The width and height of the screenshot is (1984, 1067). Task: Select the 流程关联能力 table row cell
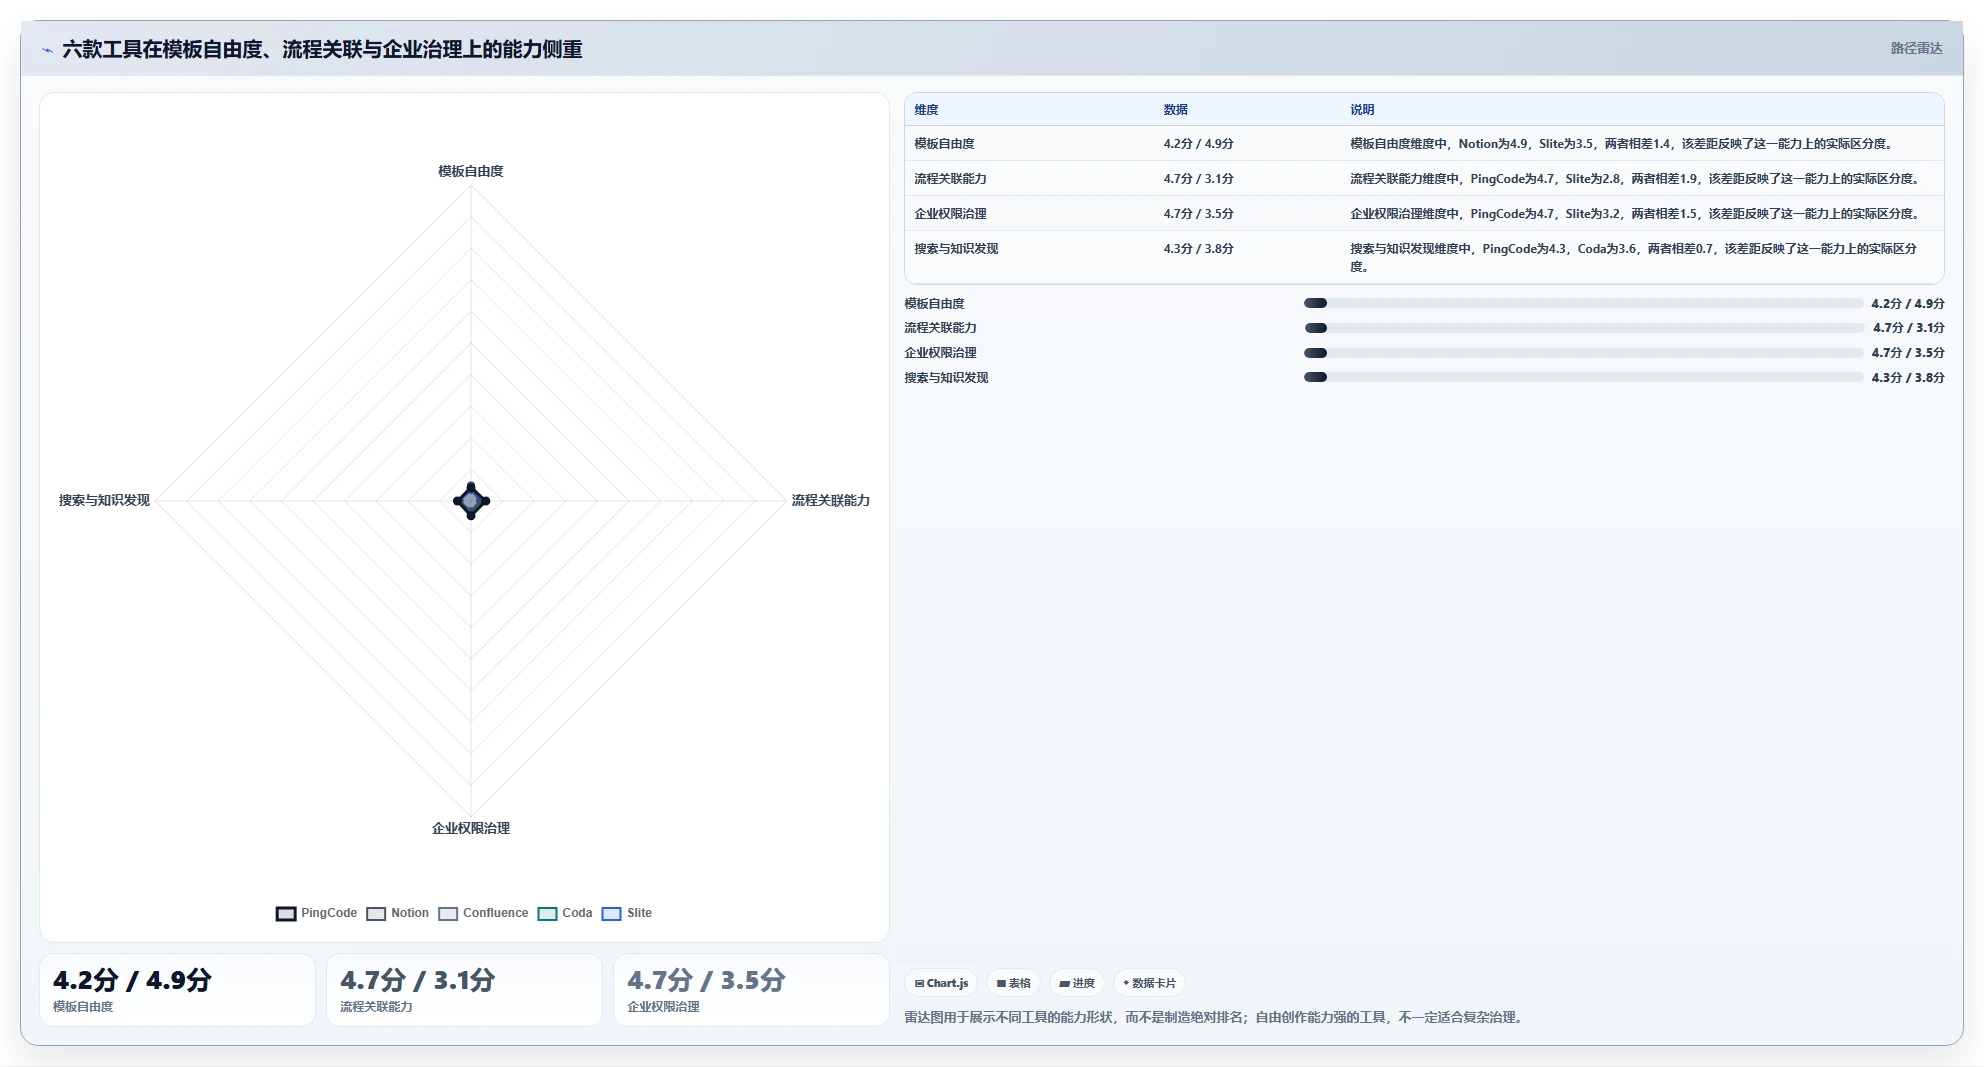pos(950,179)
